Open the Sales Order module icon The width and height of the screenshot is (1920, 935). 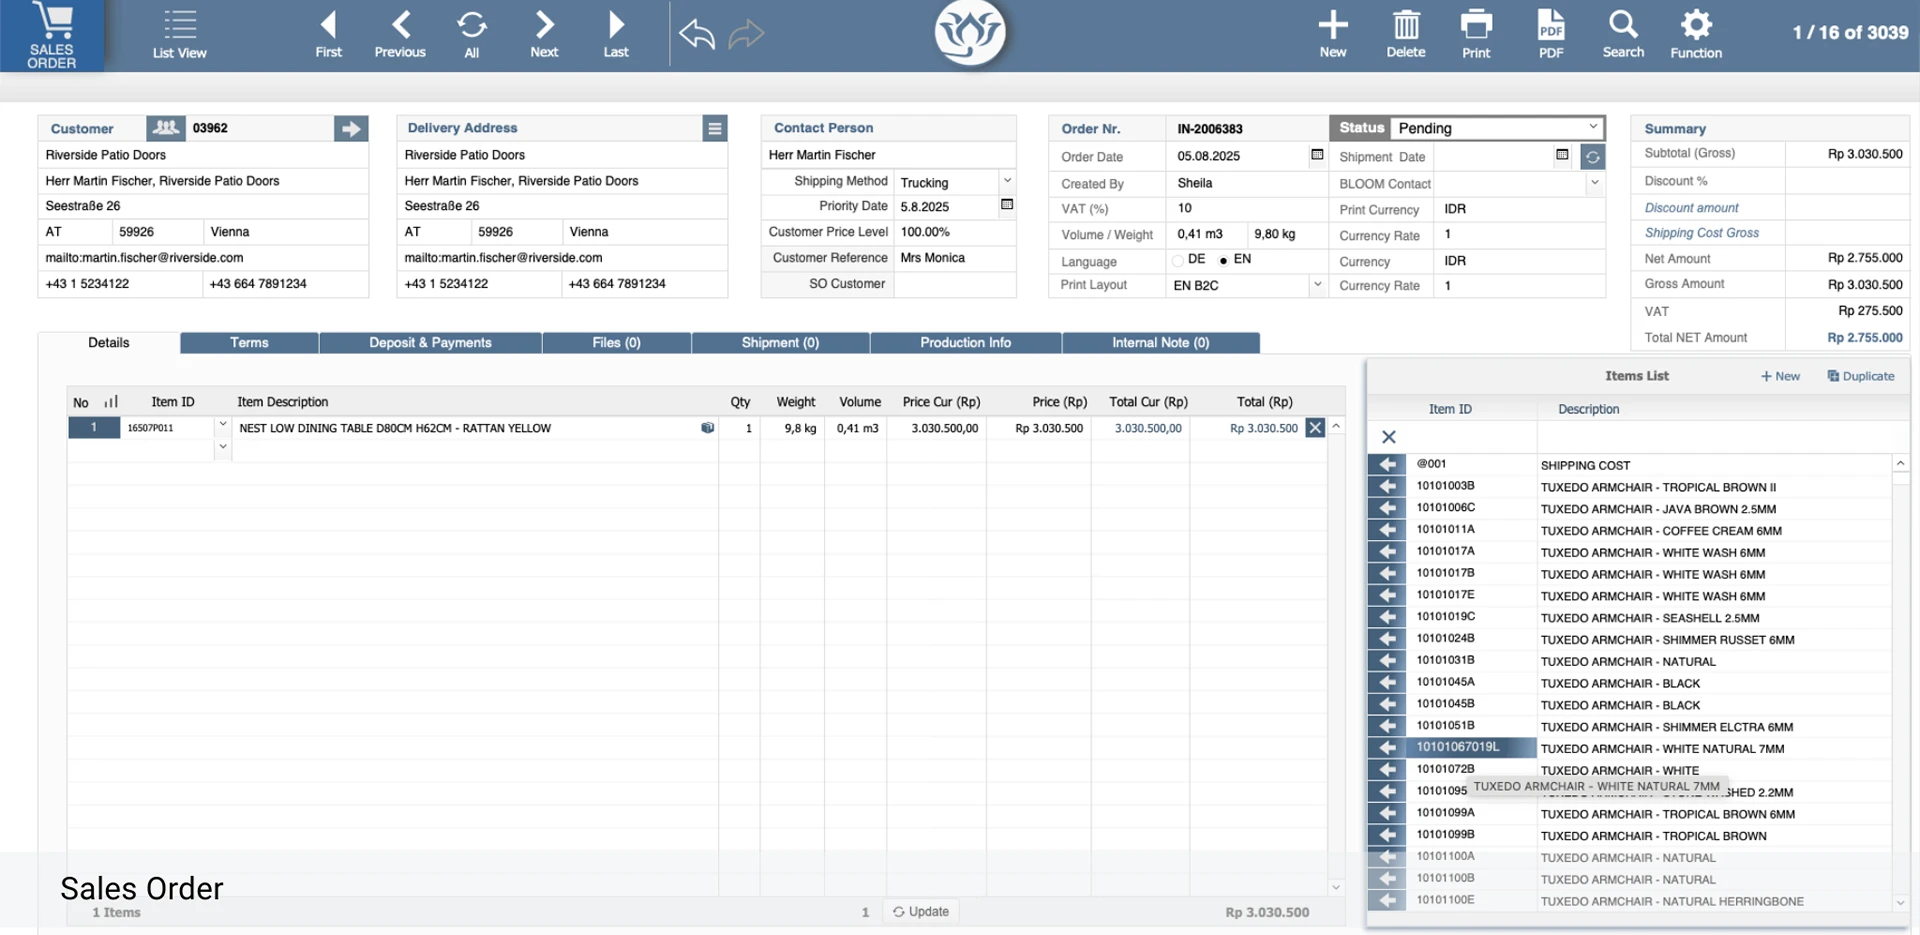pyautogui.click(x=52, y=36)
